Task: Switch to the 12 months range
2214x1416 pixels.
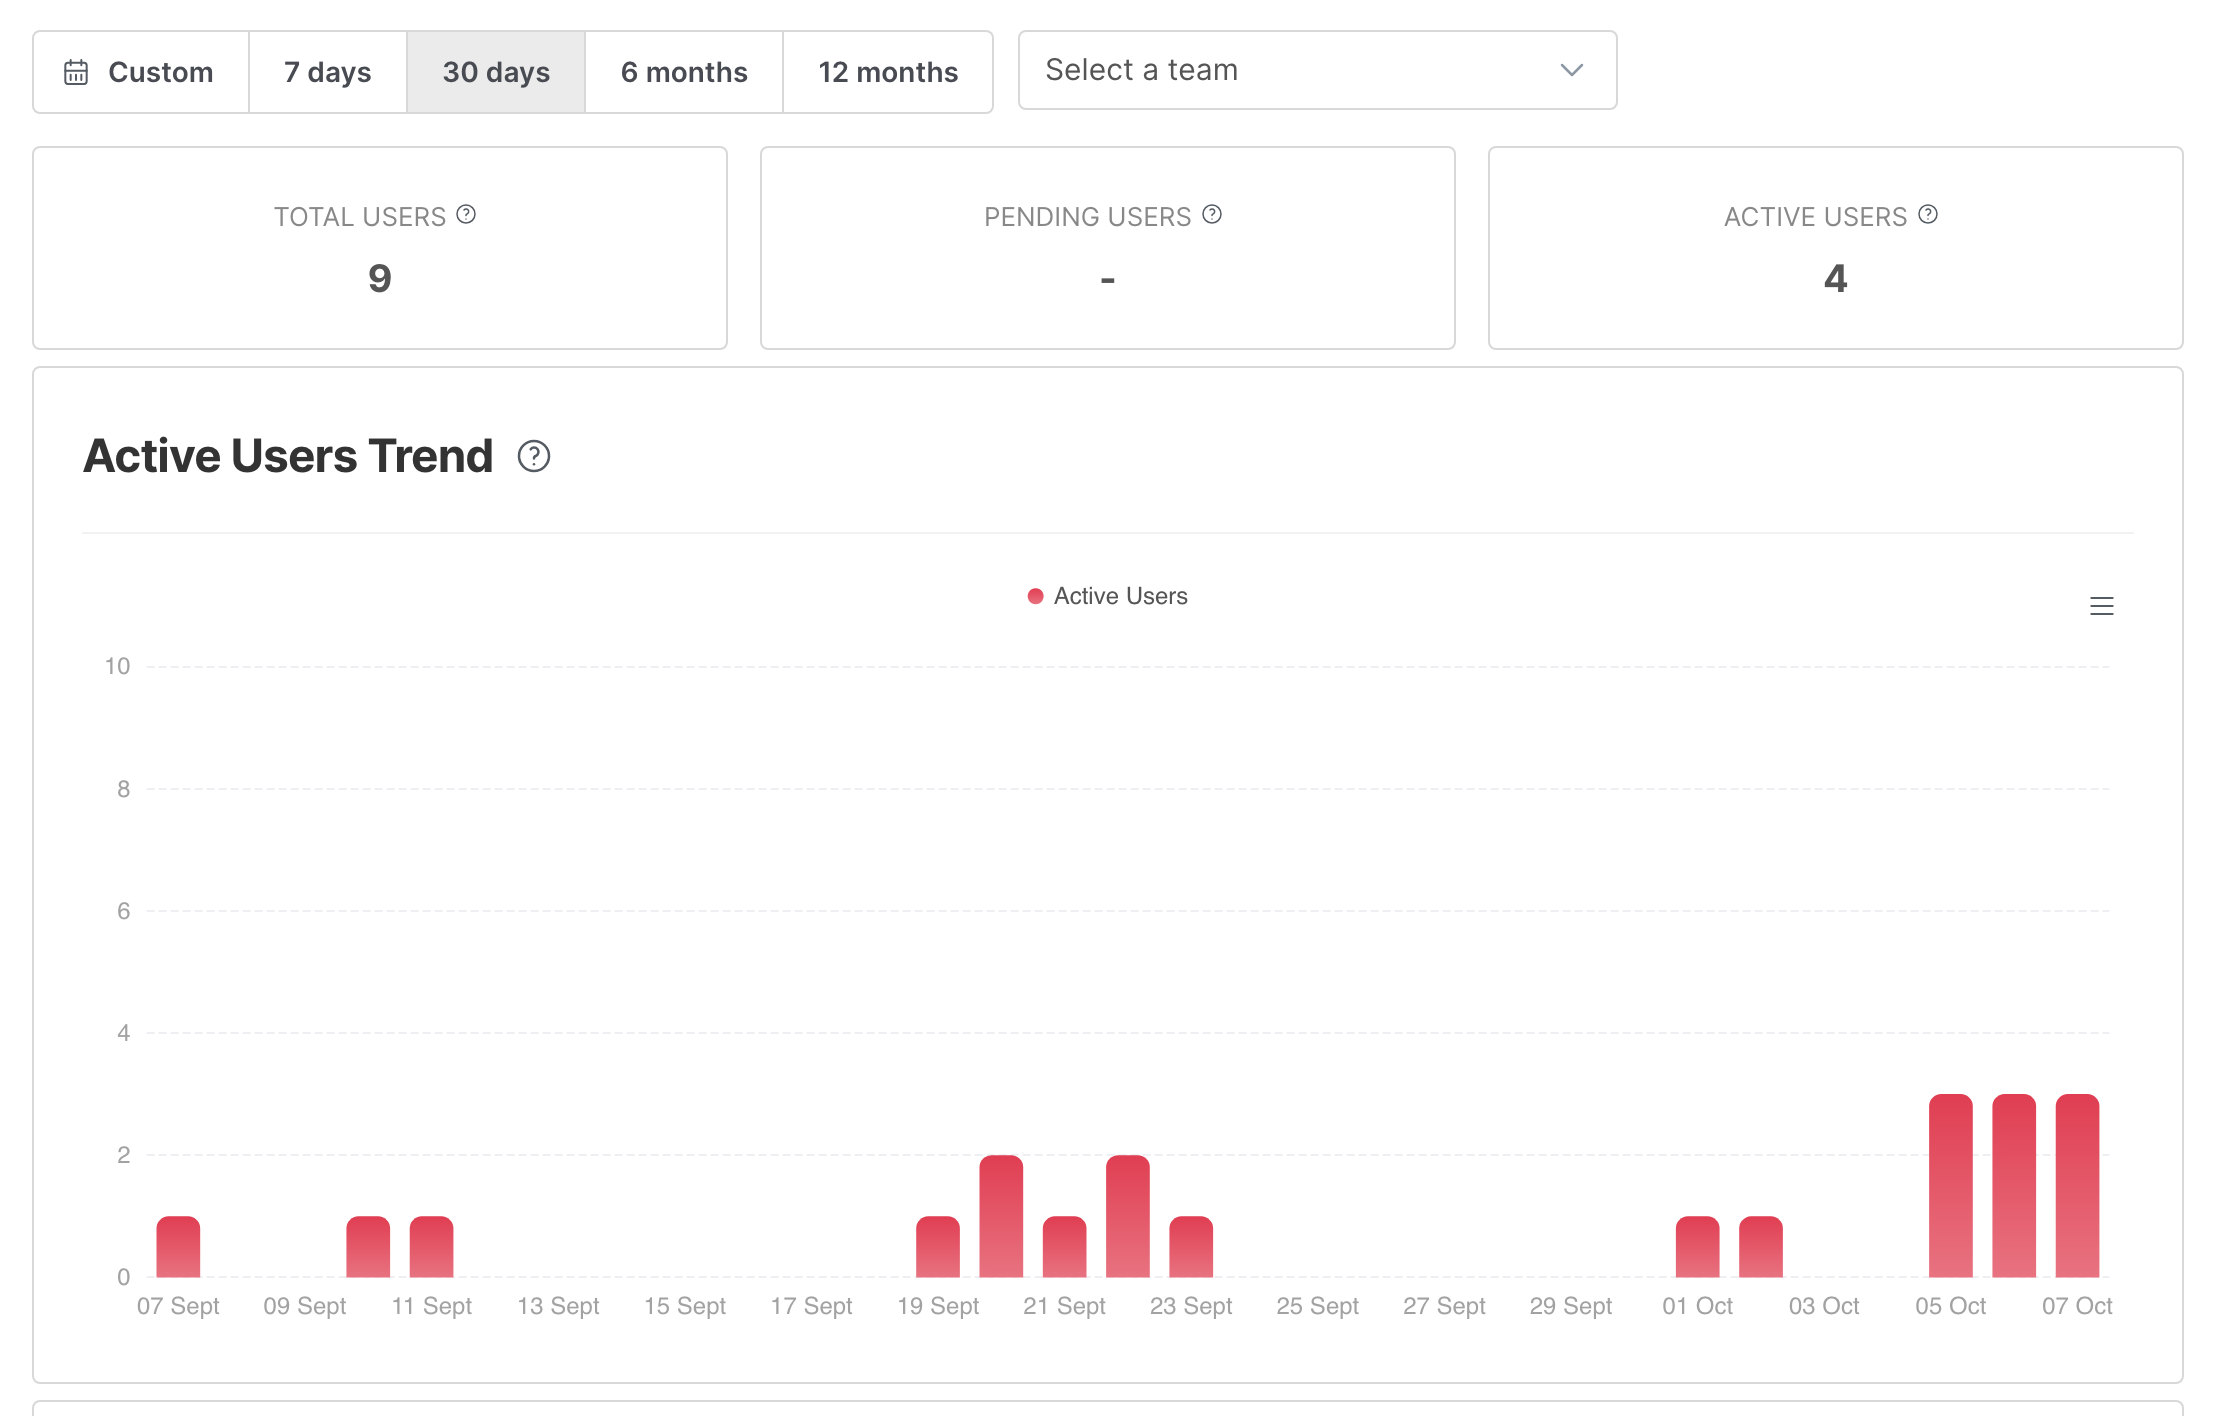Action: (x=888, y=72)
